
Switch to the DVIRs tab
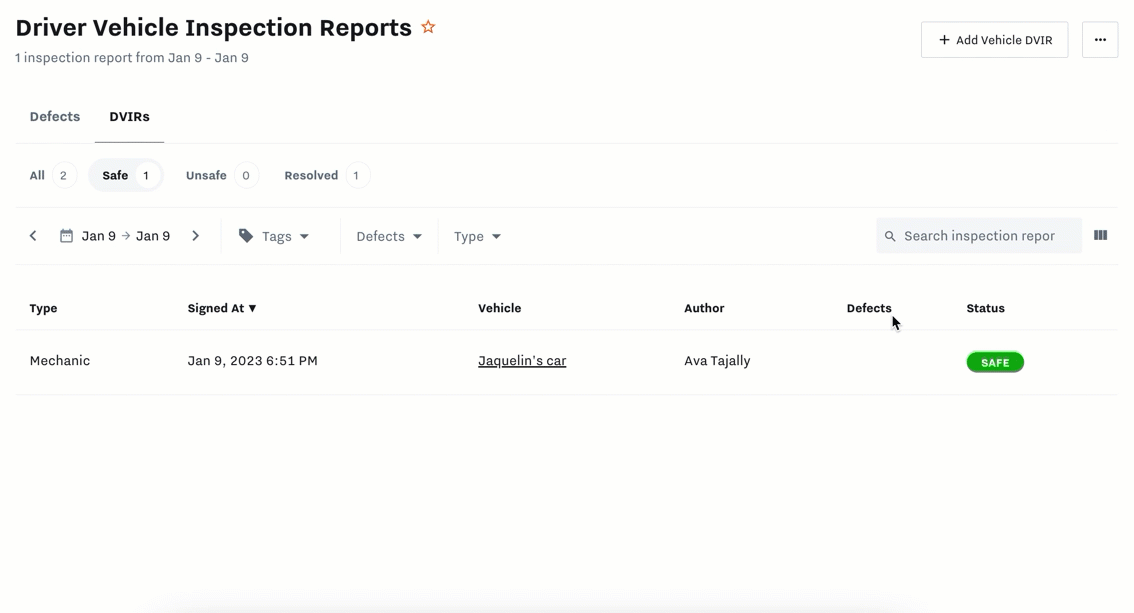(x=129, y=117)
